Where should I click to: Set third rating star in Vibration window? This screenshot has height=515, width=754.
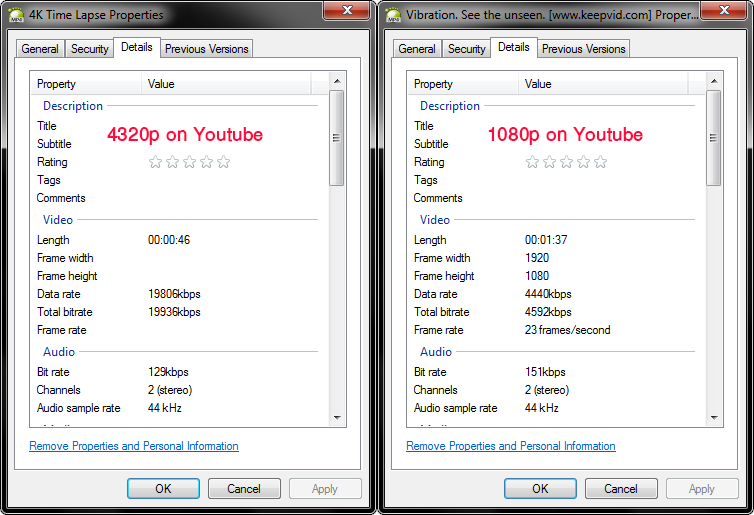566,162
